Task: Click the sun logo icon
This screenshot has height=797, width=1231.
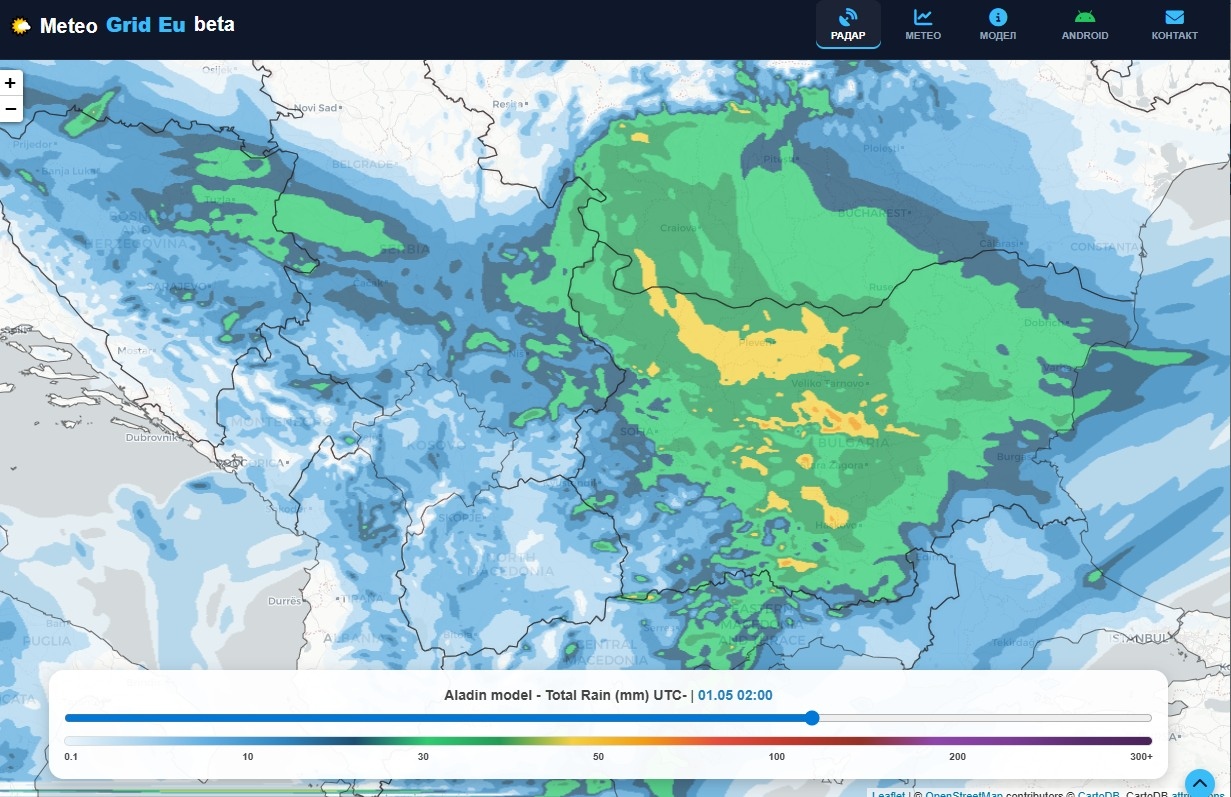Action: pos(21,26)
